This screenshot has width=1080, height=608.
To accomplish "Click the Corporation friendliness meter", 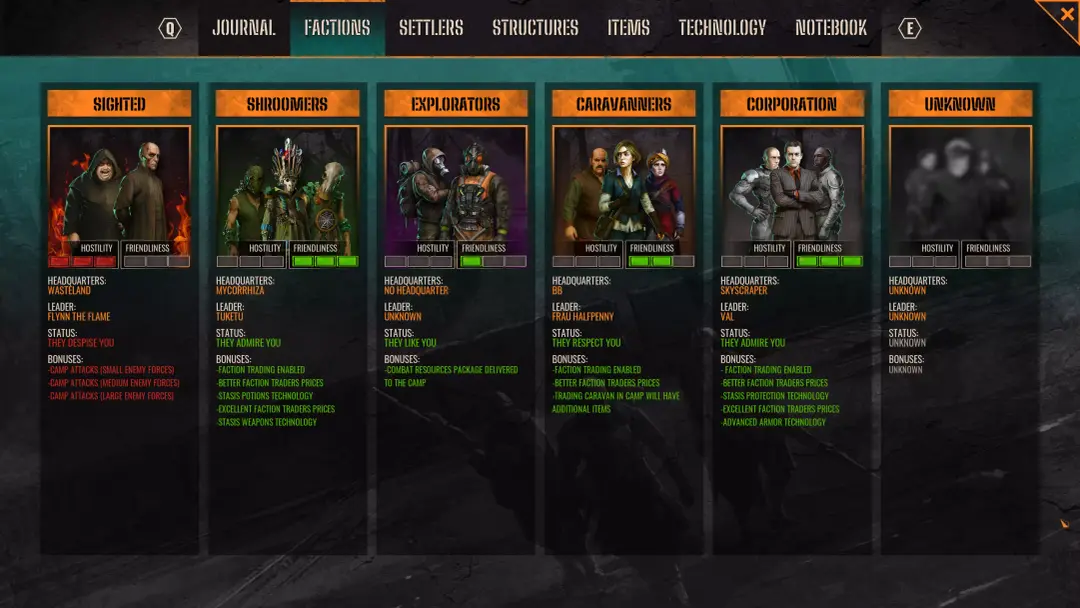I will click(829, 262).
